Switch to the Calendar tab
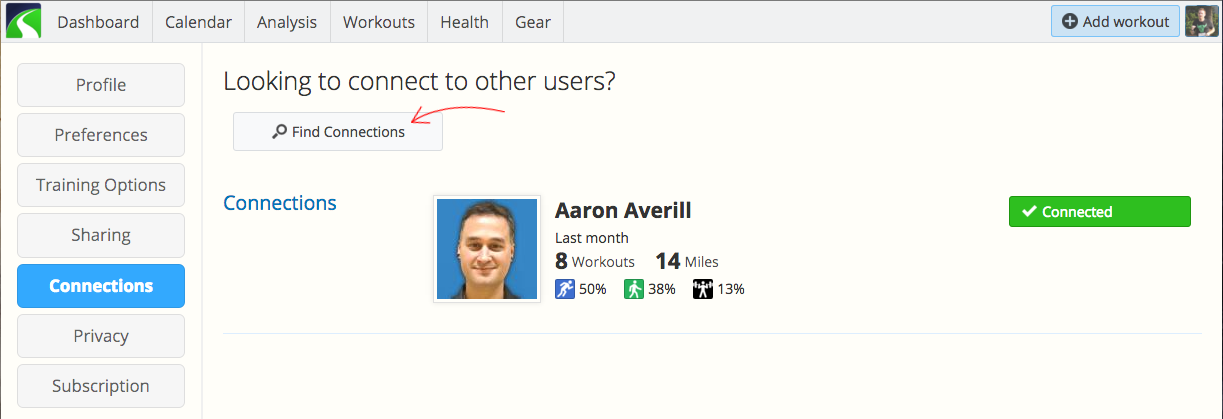 point(198,22)
